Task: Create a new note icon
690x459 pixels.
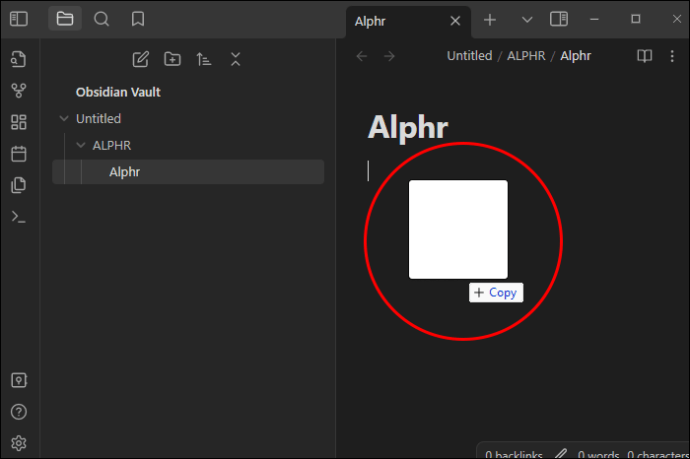Action: 140,59
